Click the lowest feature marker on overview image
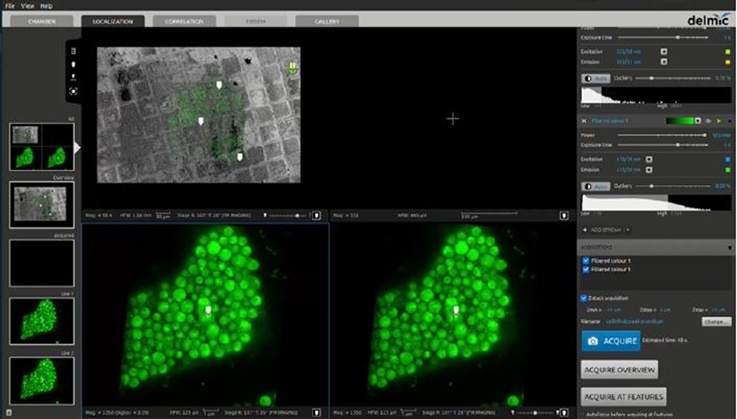Image resolution: width=737 pixels, height=419 pixels. [x=240, y=157]
